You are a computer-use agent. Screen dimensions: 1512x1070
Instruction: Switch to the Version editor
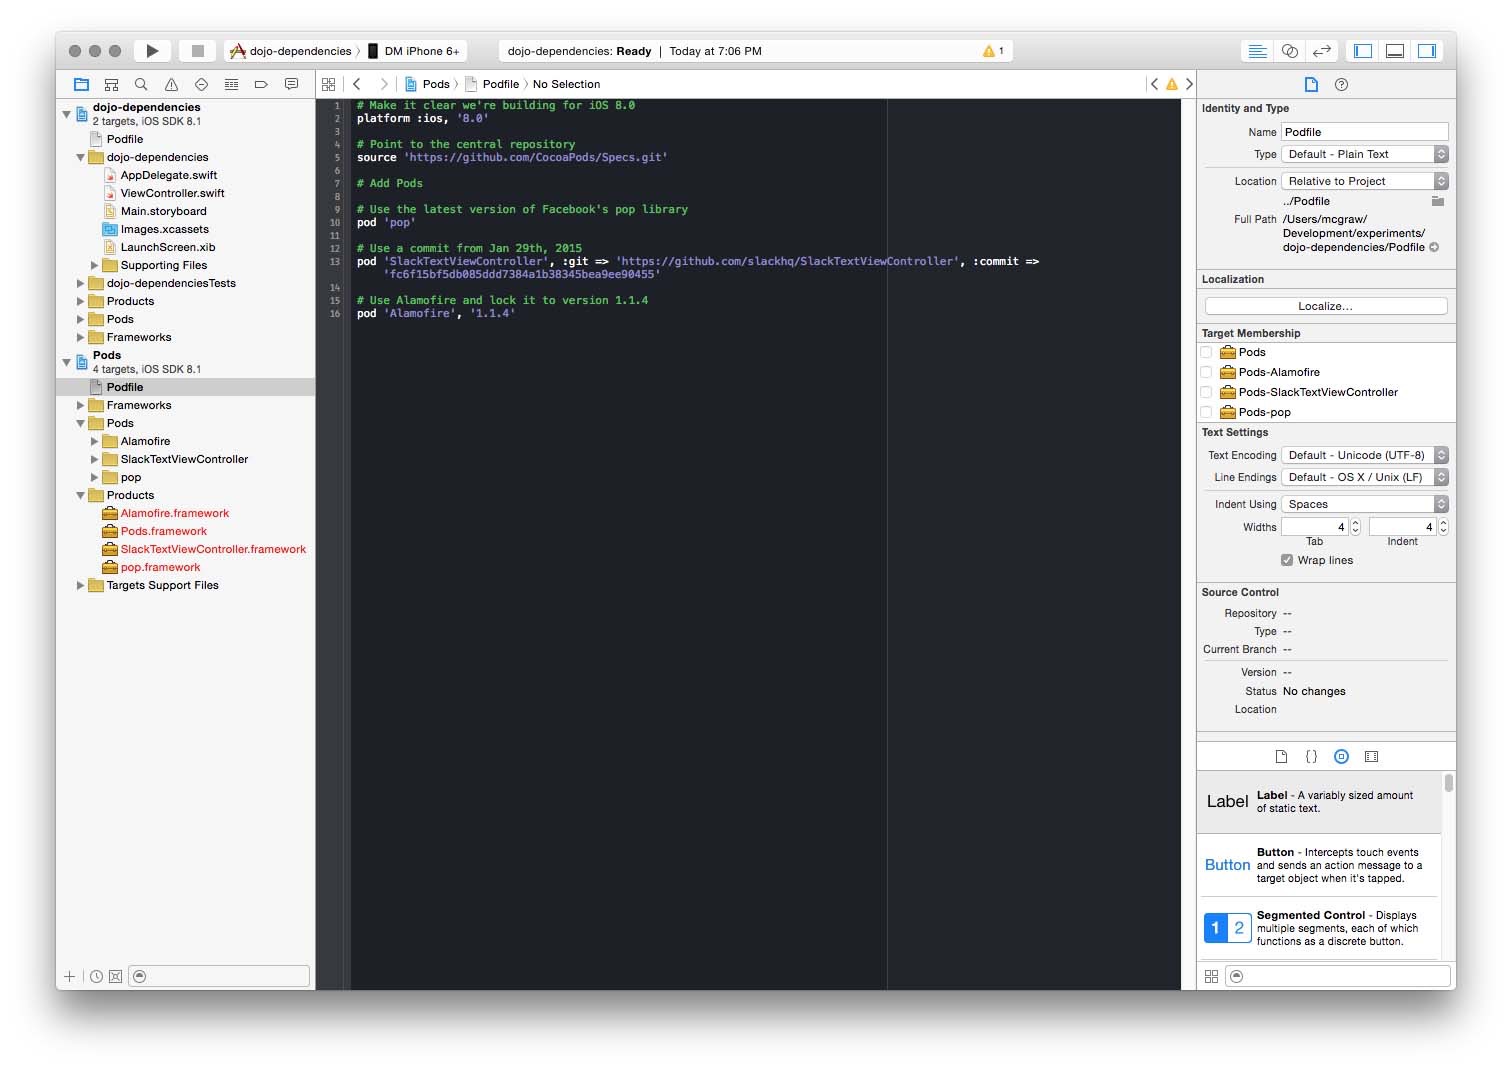1322,51
